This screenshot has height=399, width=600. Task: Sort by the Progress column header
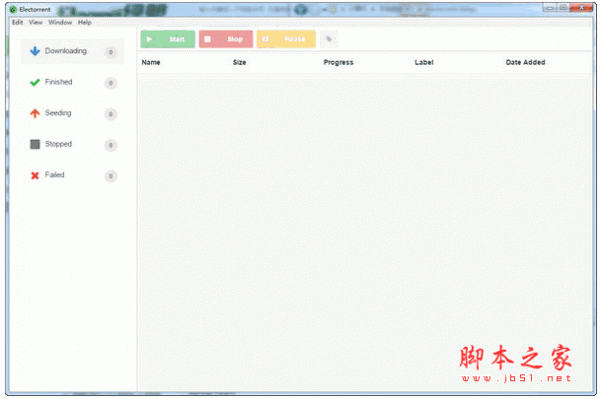[x=338, y=62]
